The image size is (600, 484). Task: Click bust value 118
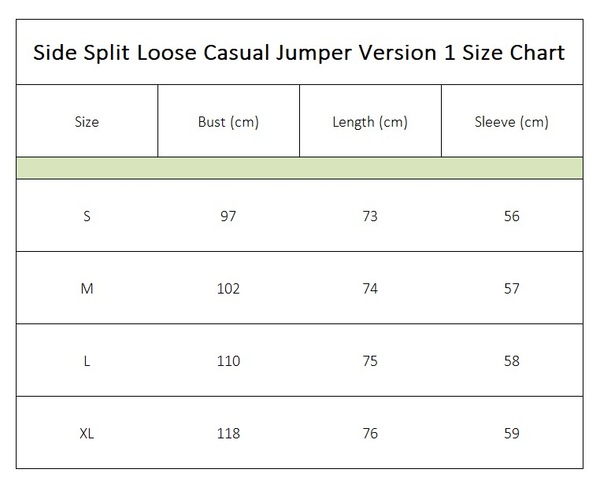point(228,433)
